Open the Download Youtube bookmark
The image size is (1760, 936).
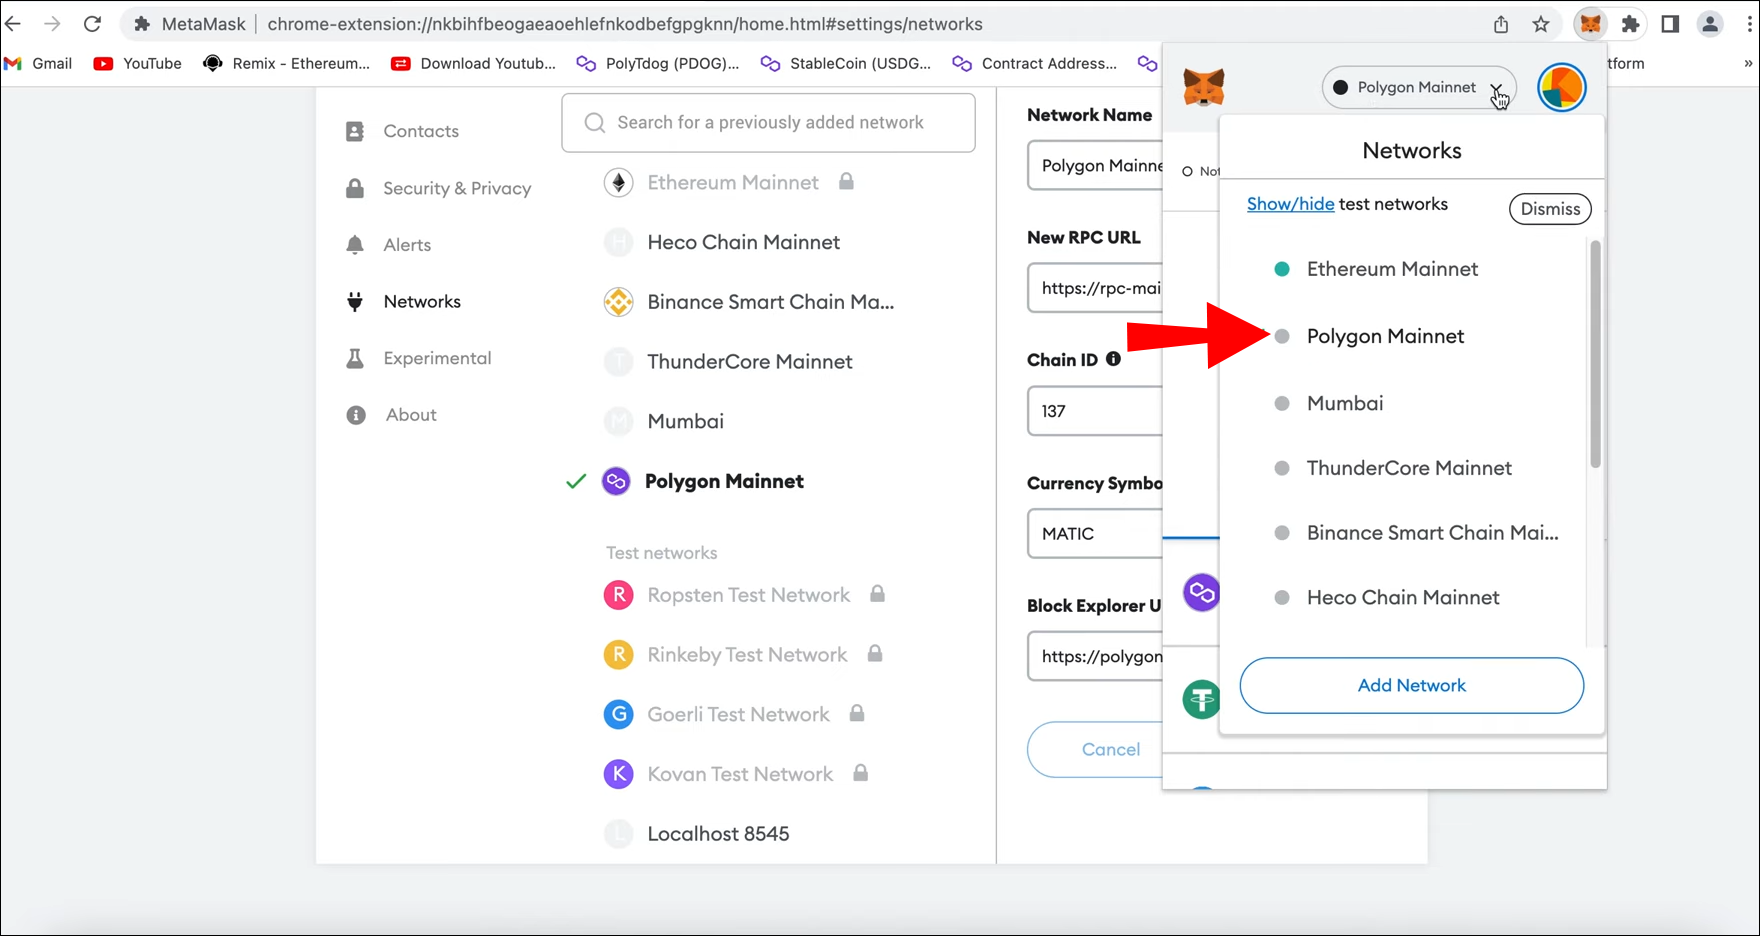click(x=474, y=63)
